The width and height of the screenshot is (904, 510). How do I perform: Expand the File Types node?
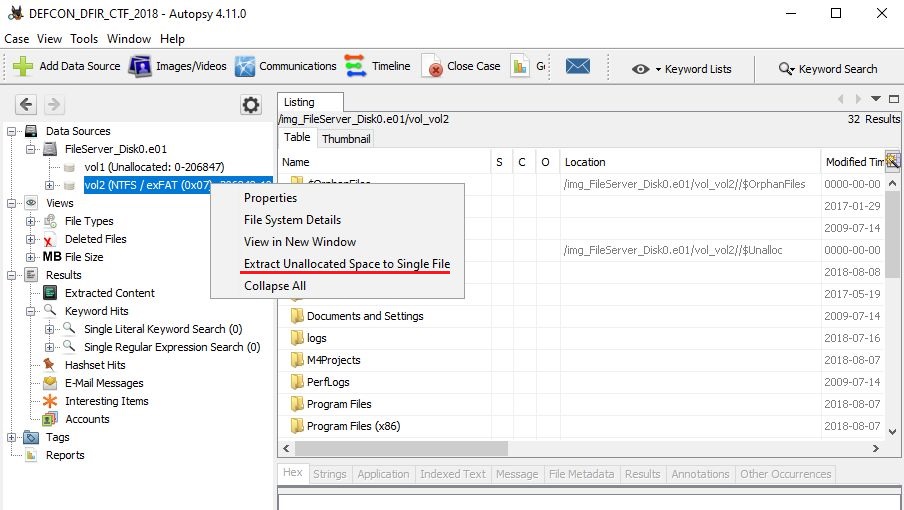[30, 221]
